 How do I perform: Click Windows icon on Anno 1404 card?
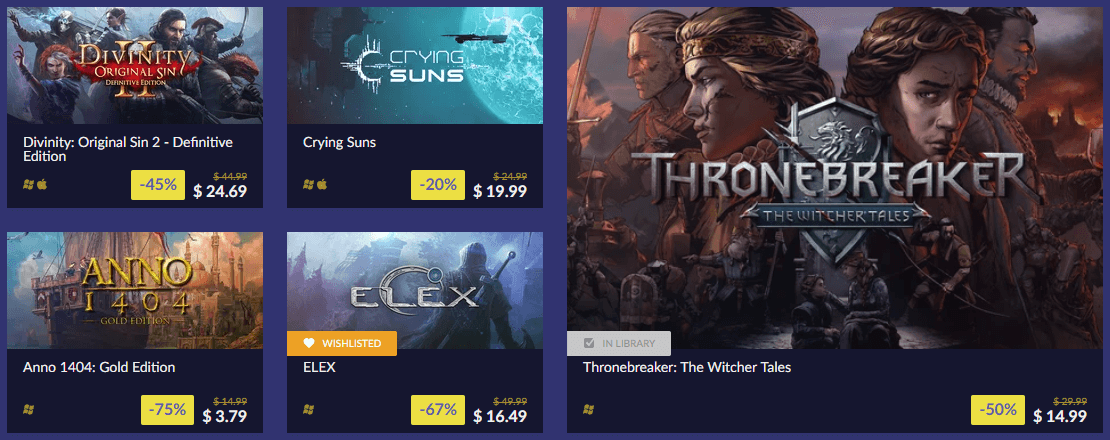[x=28, y=409]
